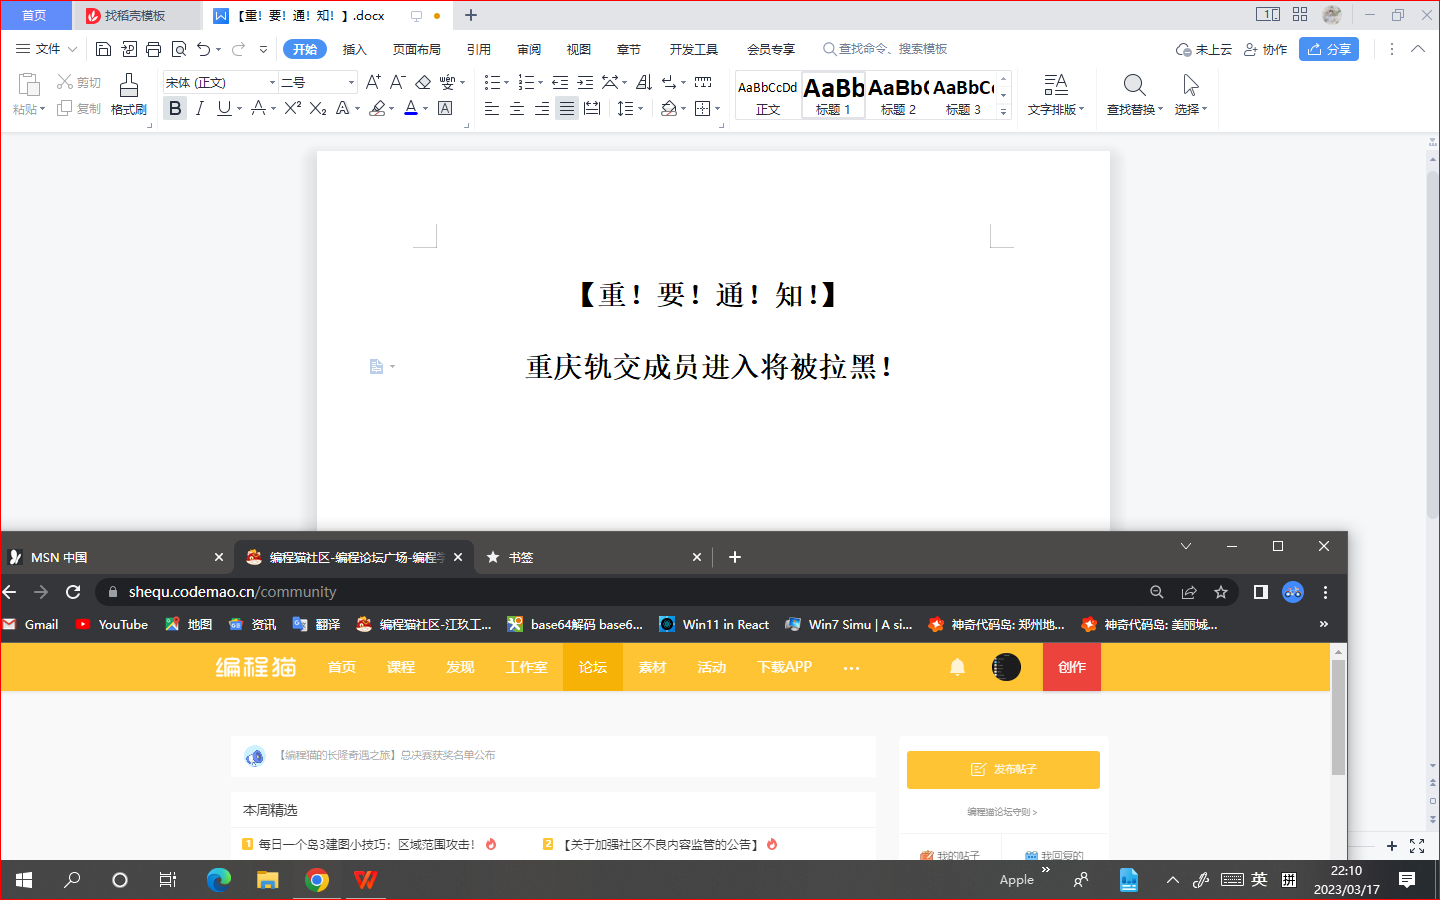This screenshot has width=1440, height=900.
Task: Toggle Bold formatting
Action: pyautogui.click(x=175, y=108)
